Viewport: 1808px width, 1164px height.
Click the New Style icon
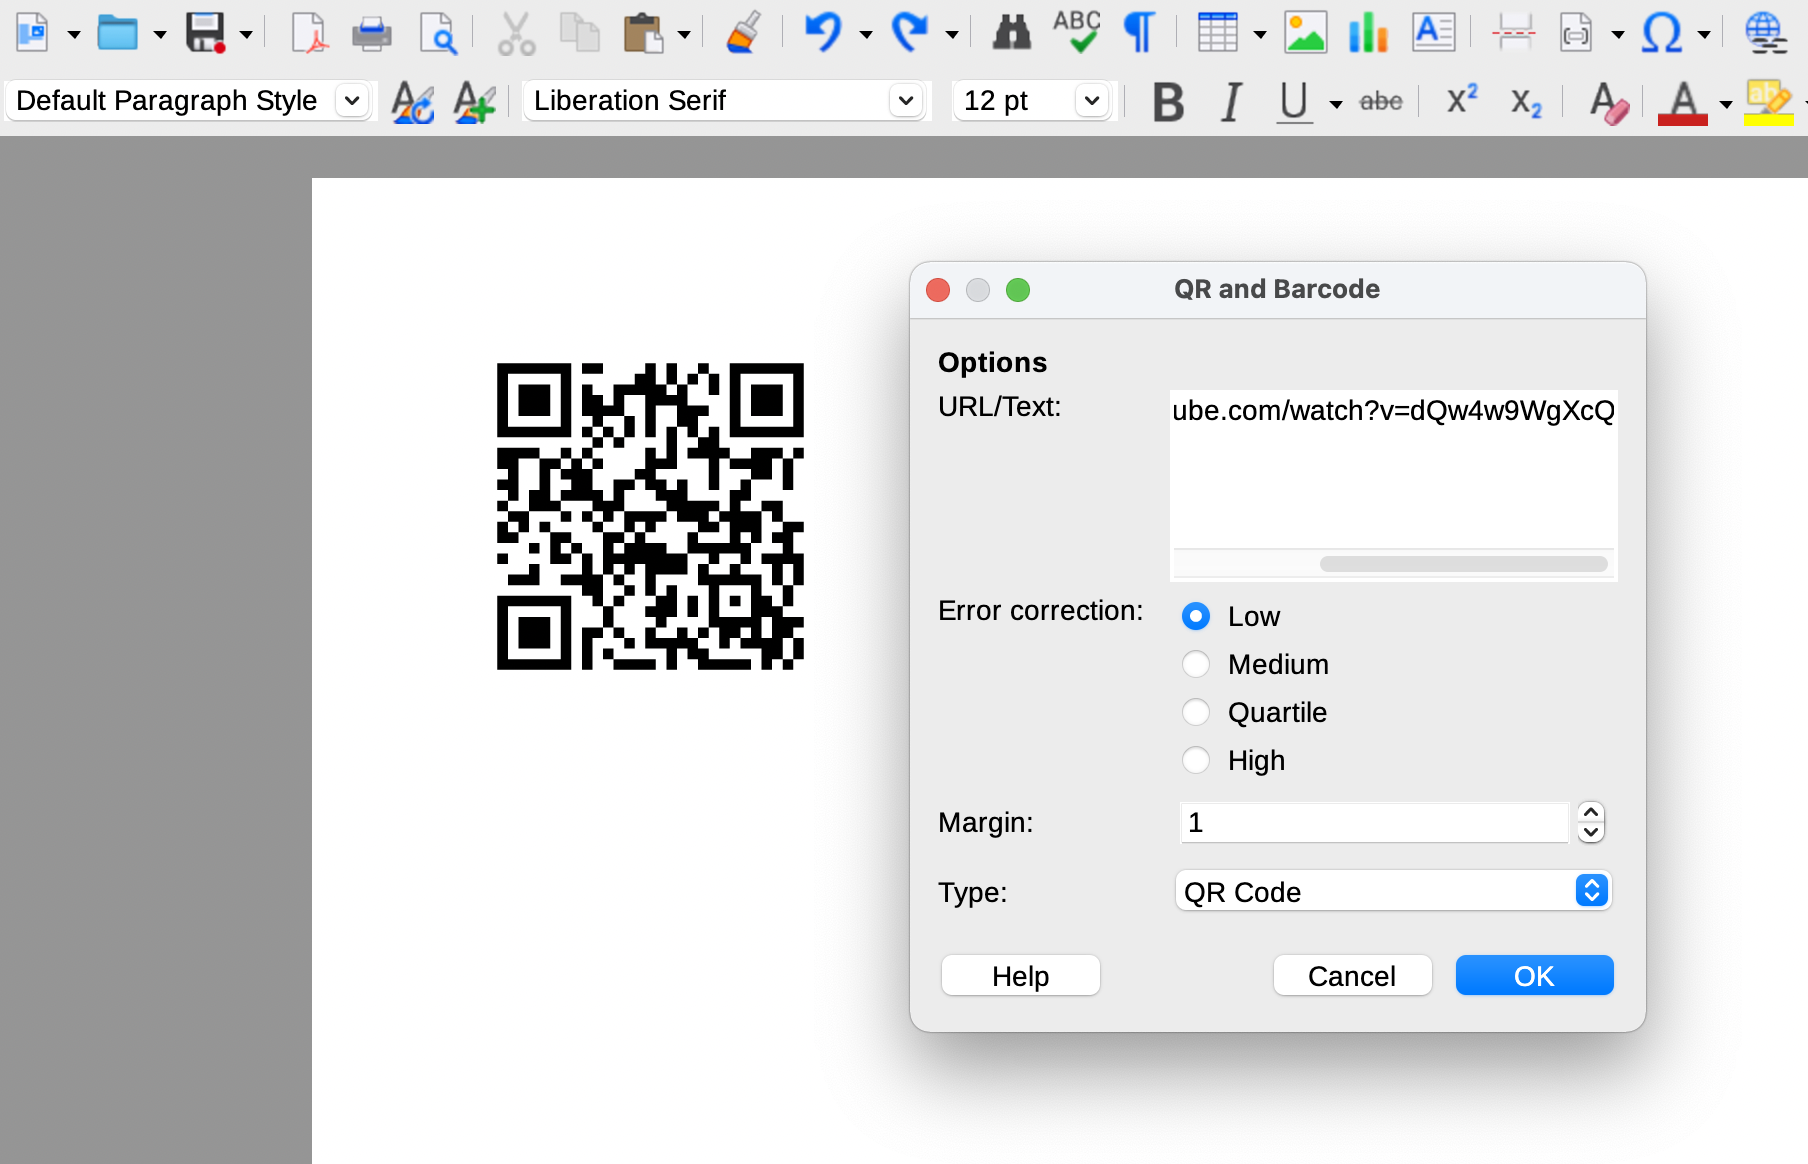point(474,101)
